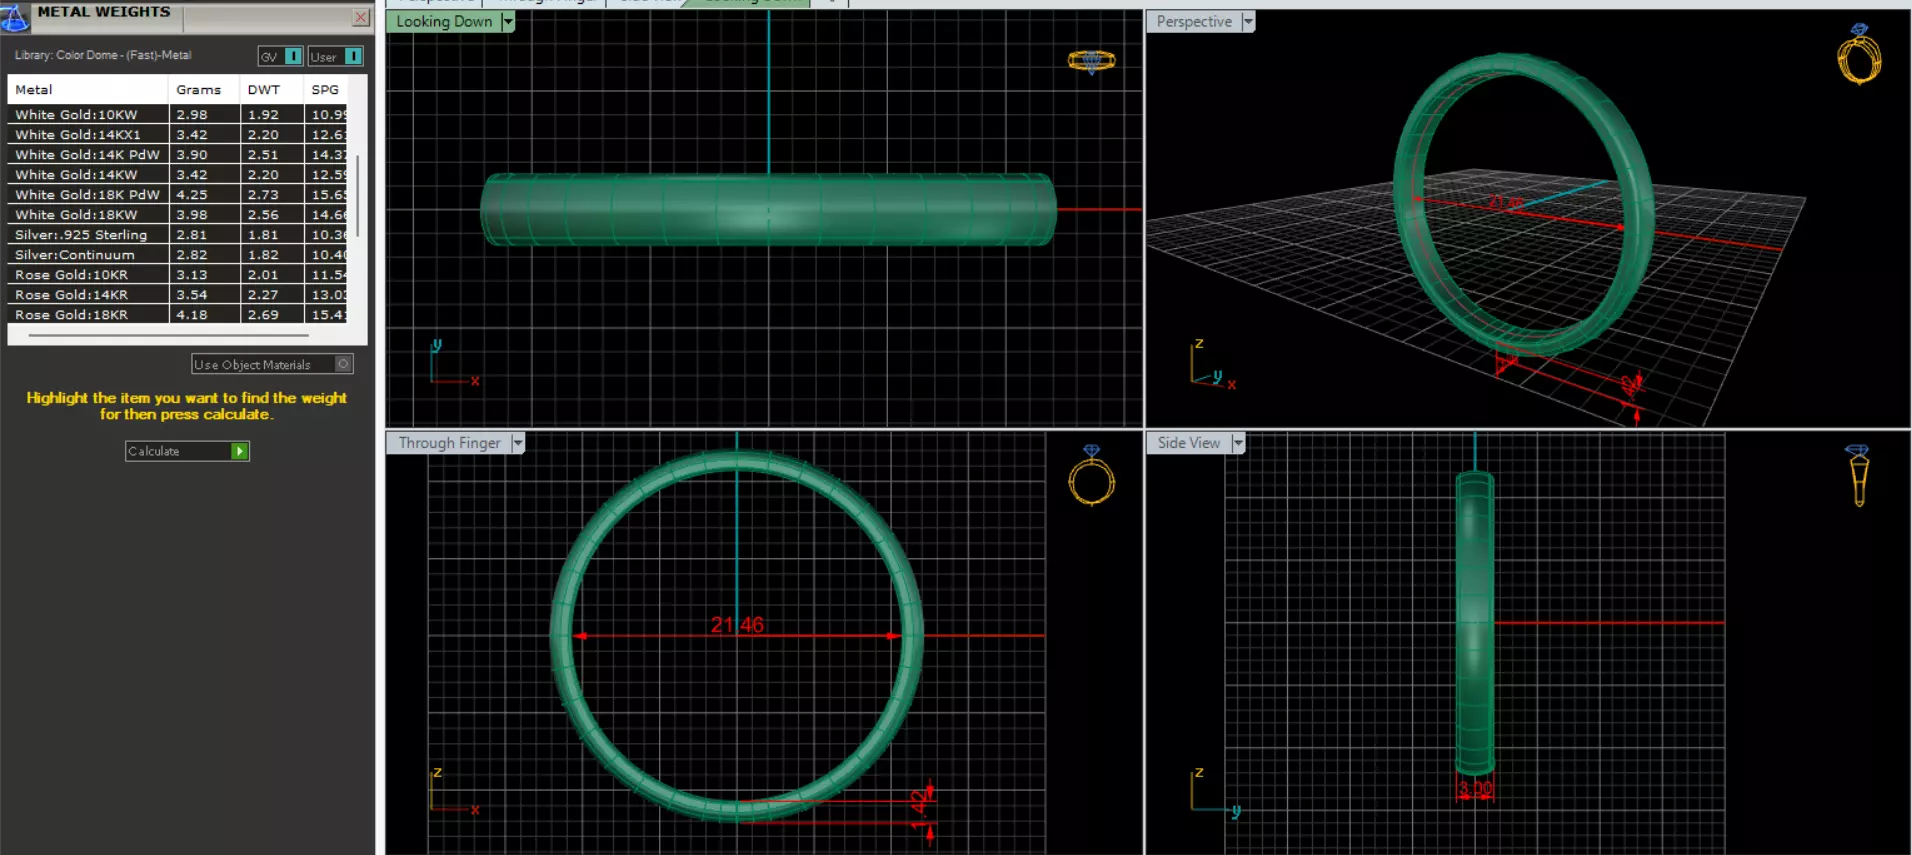1912x855 pixels.
Task: Select the Looking Down viewport label
Action: point(444,21)
